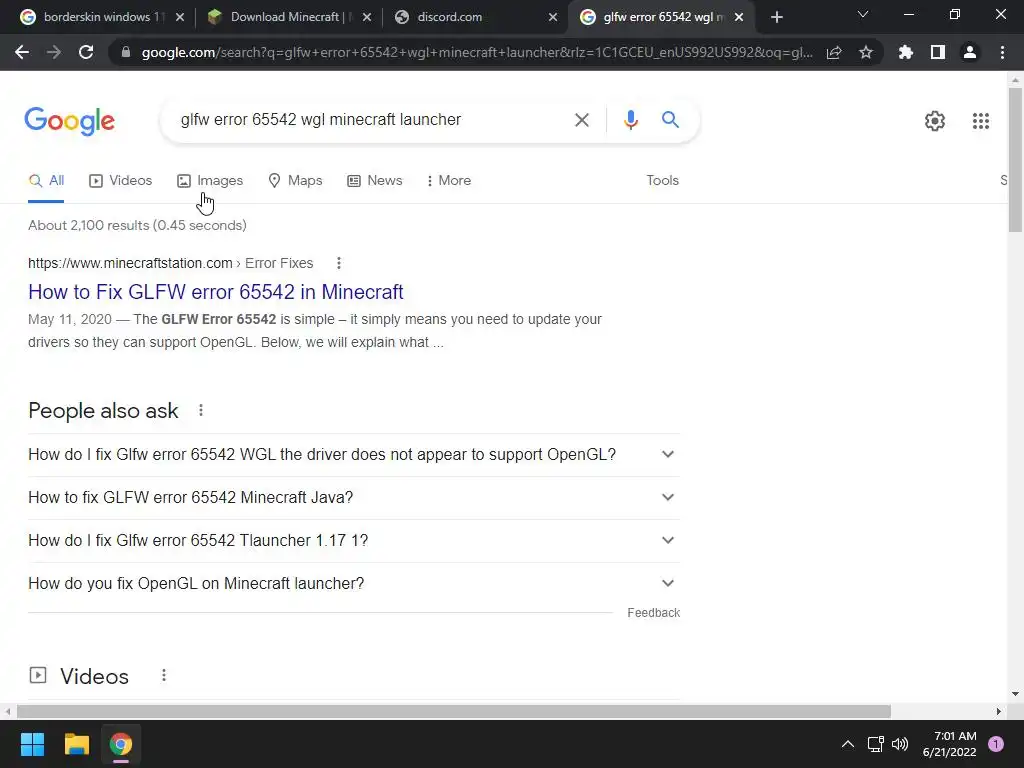
Task: Switch to News search tab
Action: point(375,180)
